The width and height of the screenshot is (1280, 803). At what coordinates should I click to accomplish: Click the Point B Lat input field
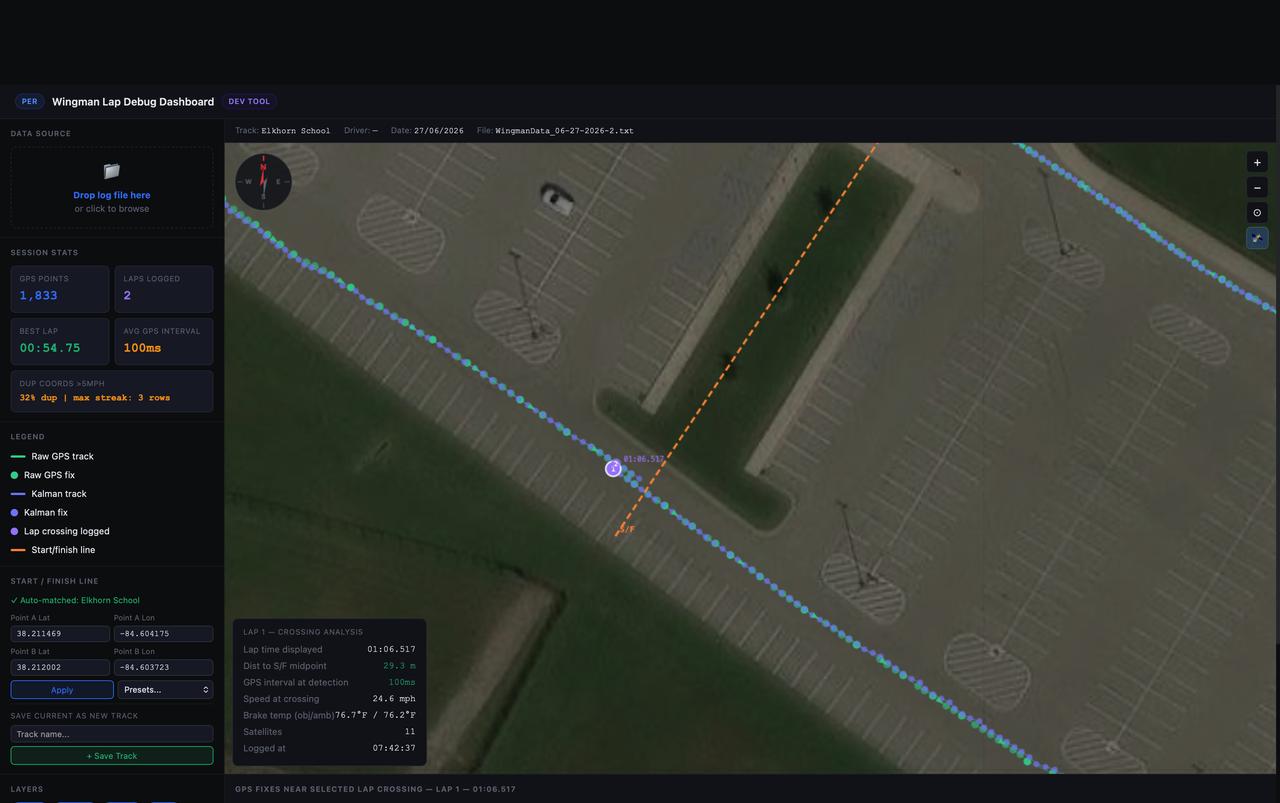point(60,667)
